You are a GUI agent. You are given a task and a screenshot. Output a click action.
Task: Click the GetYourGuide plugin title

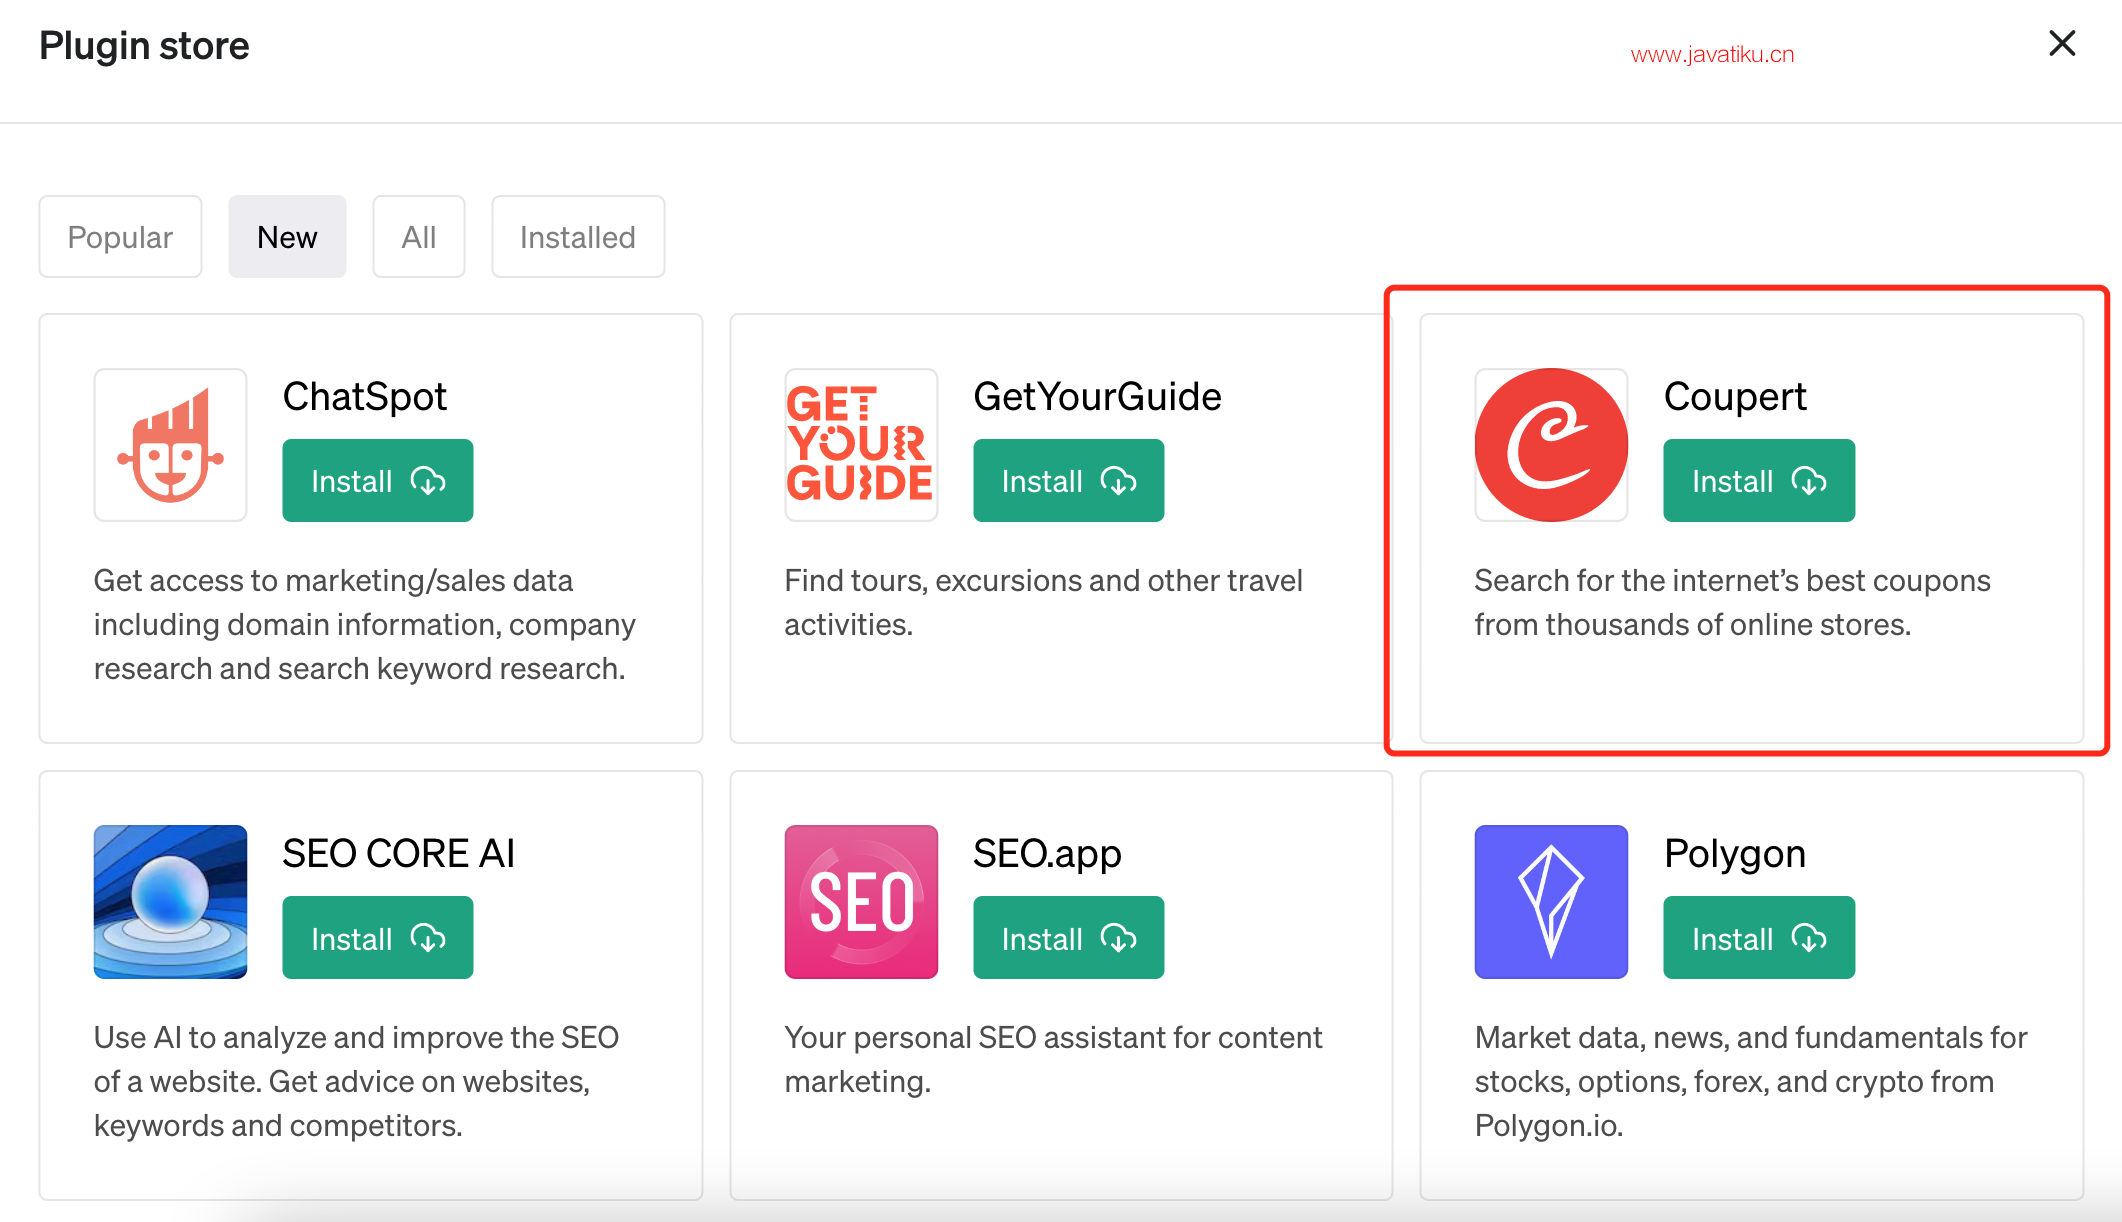[x=1097, y=397]
